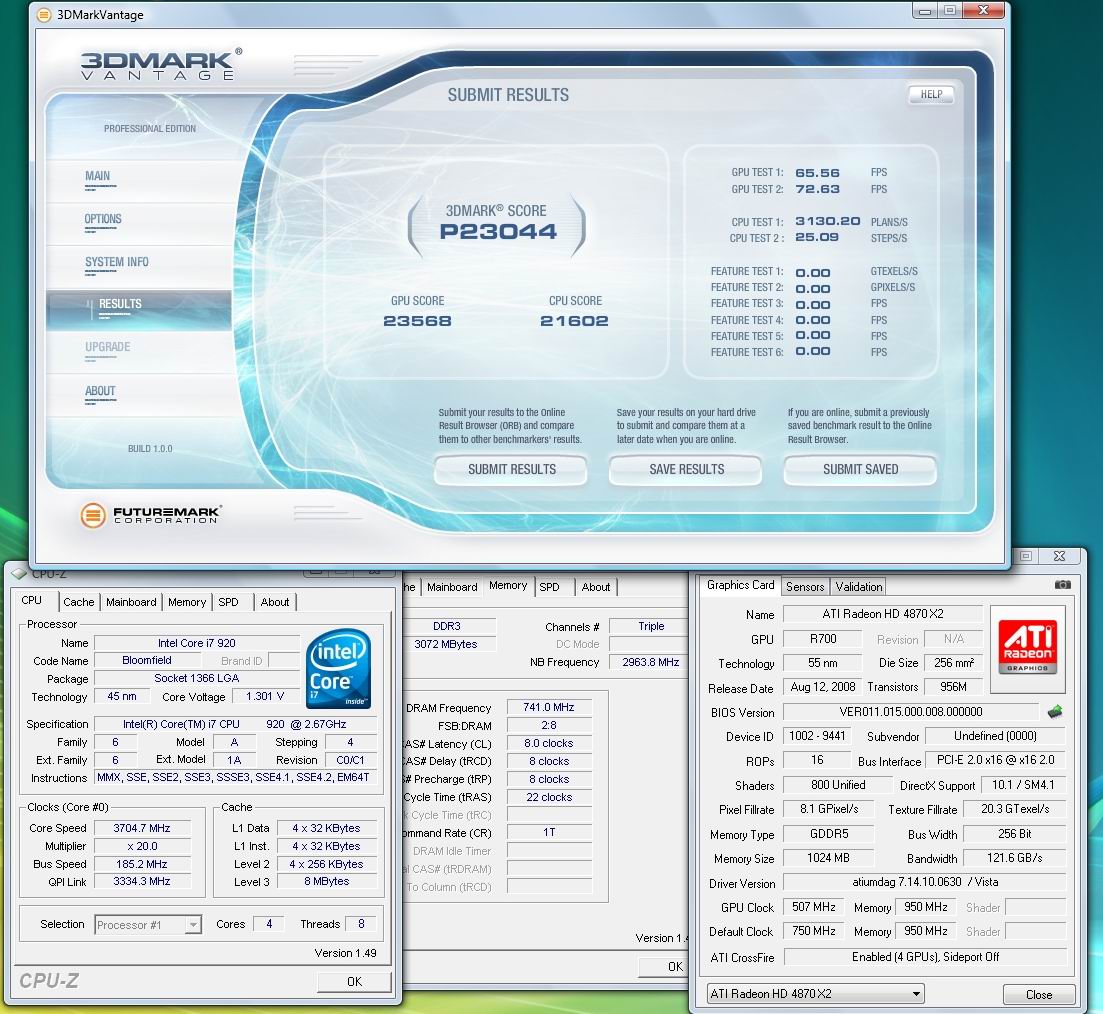
Task: Click the SUBMIT SAVED button
Action: click(x=860, y=469)
